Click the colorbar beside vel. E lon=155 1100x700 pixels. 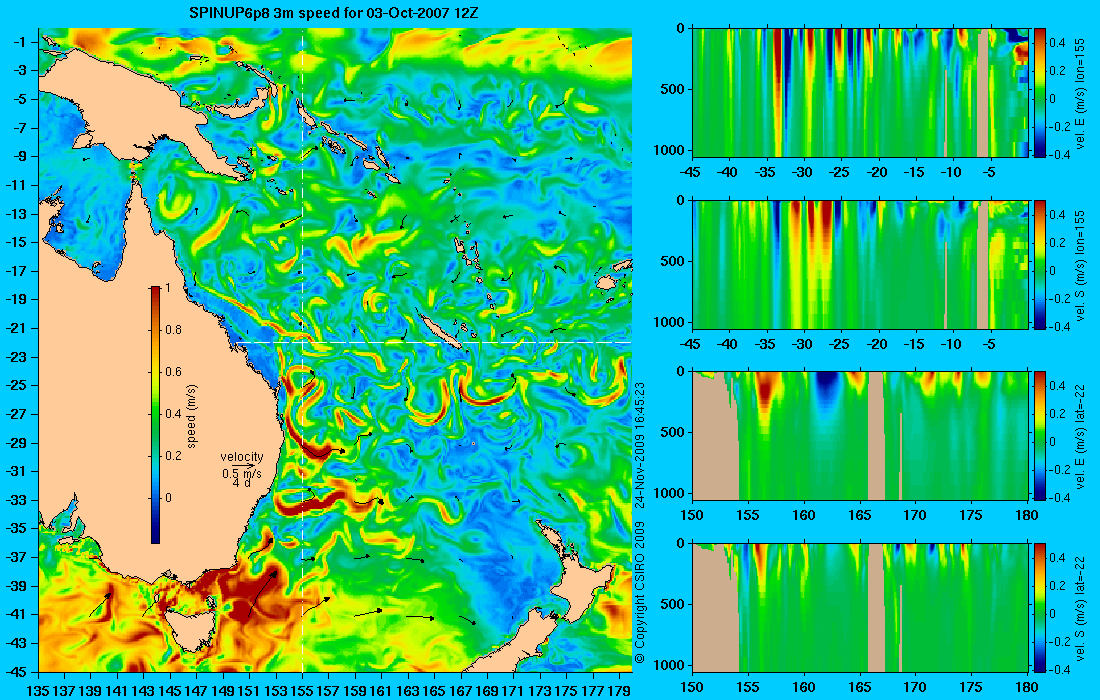tap(1039, 93)
